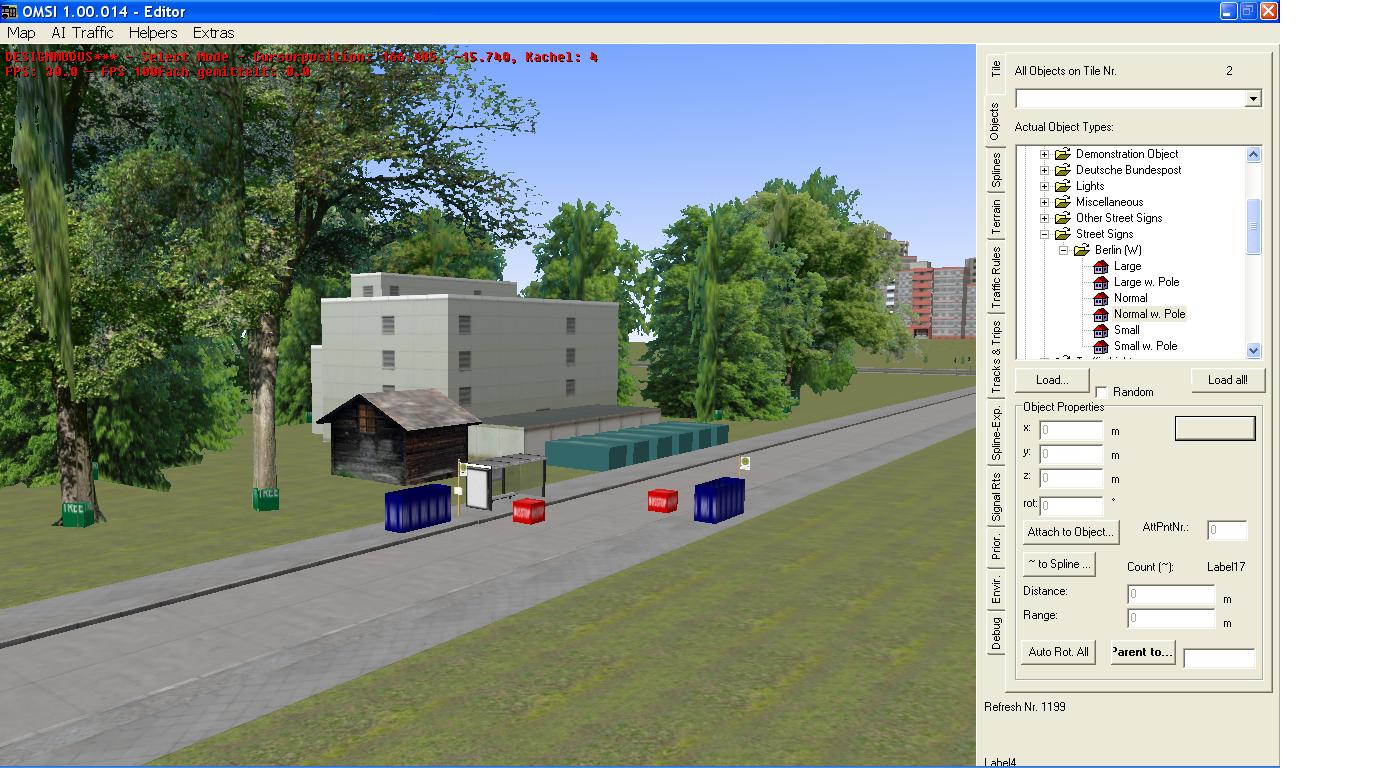1375x768 pixels.
Task: Click the object tree scroll-down arrow
Action: tap(1254, 350)
